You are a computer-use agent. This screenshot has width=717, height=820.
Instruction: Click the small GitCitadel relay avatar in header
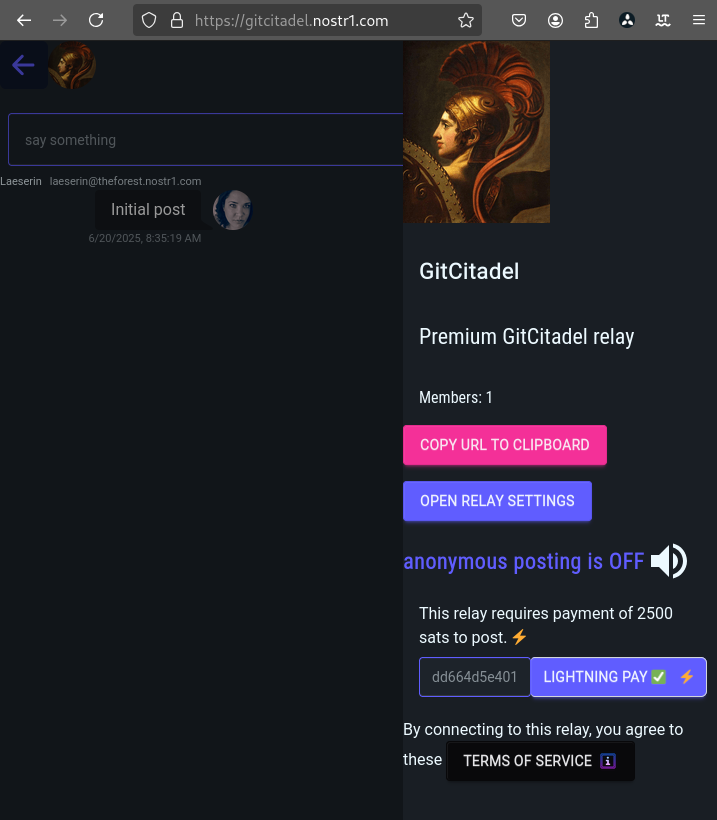click(72, 65)
